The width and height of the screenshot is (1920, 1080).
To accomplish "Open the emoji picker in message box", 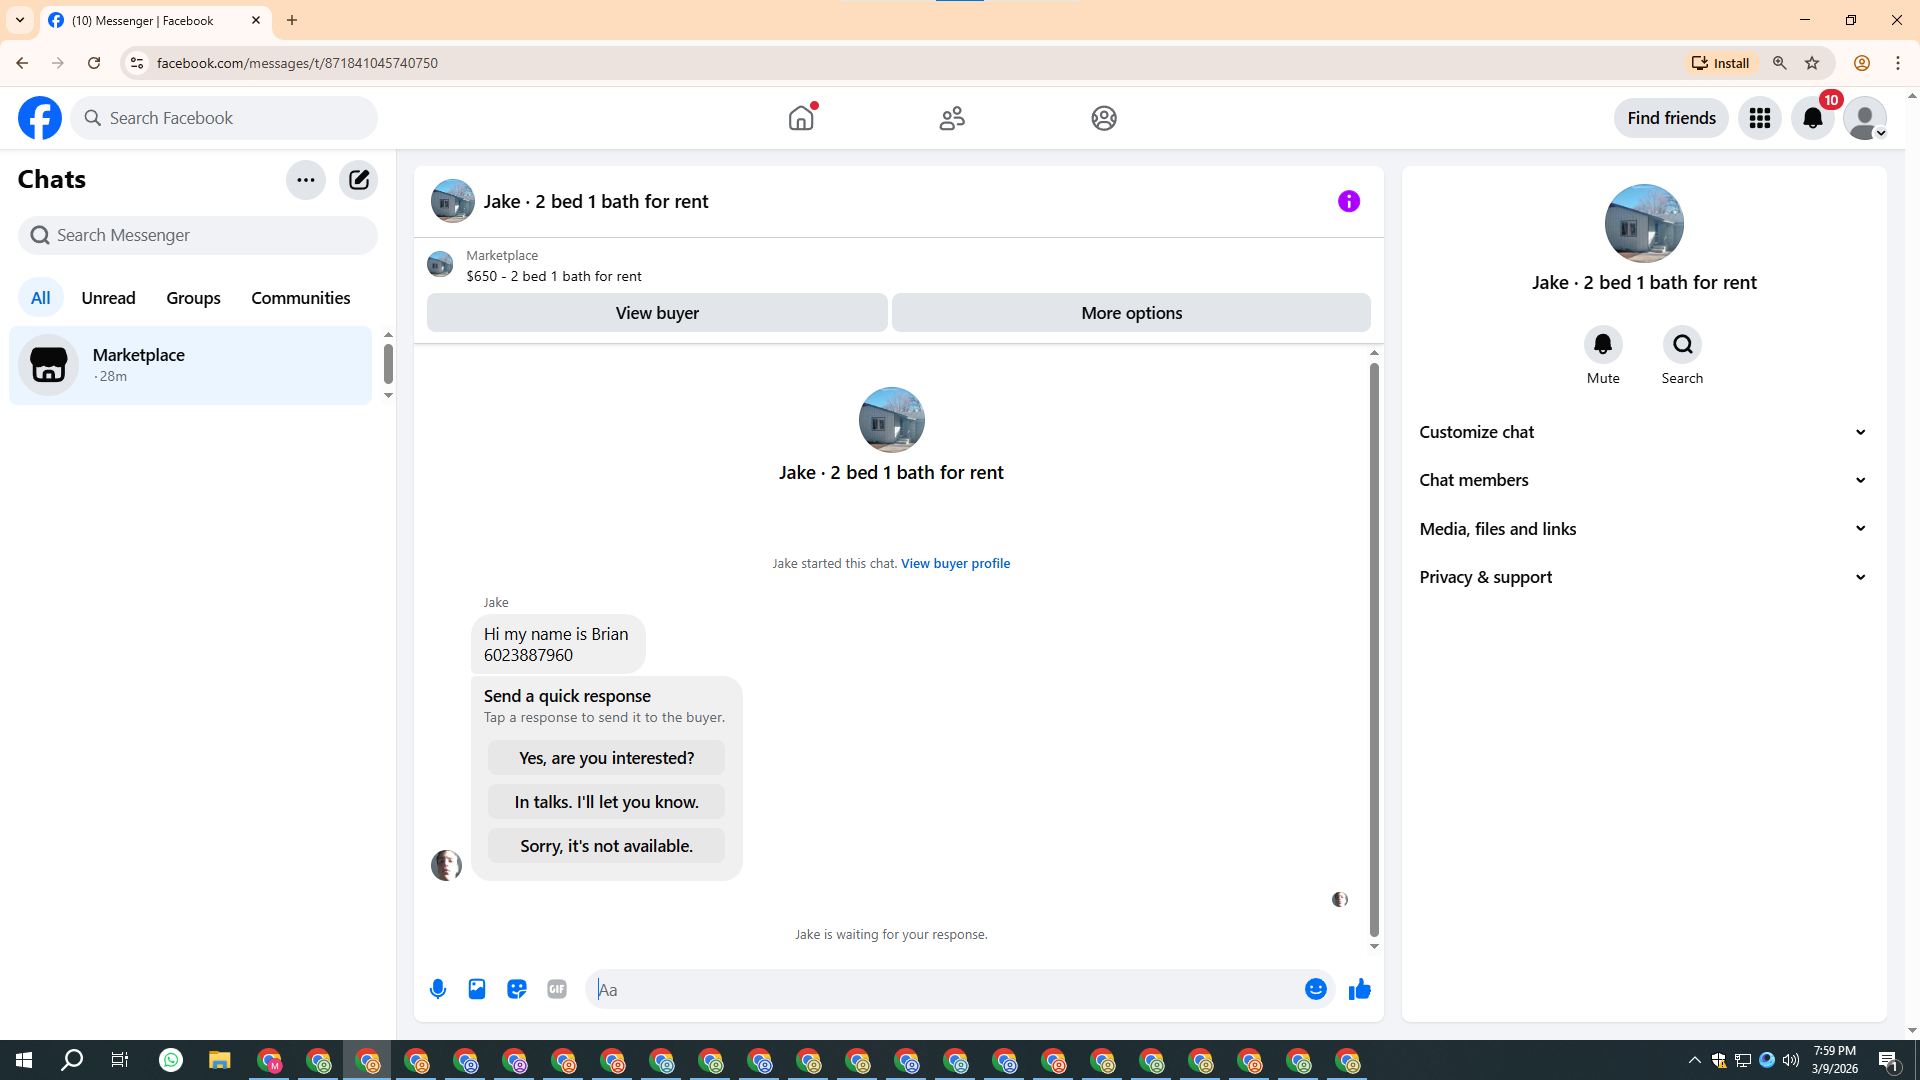I will [x=1316, y=989].
